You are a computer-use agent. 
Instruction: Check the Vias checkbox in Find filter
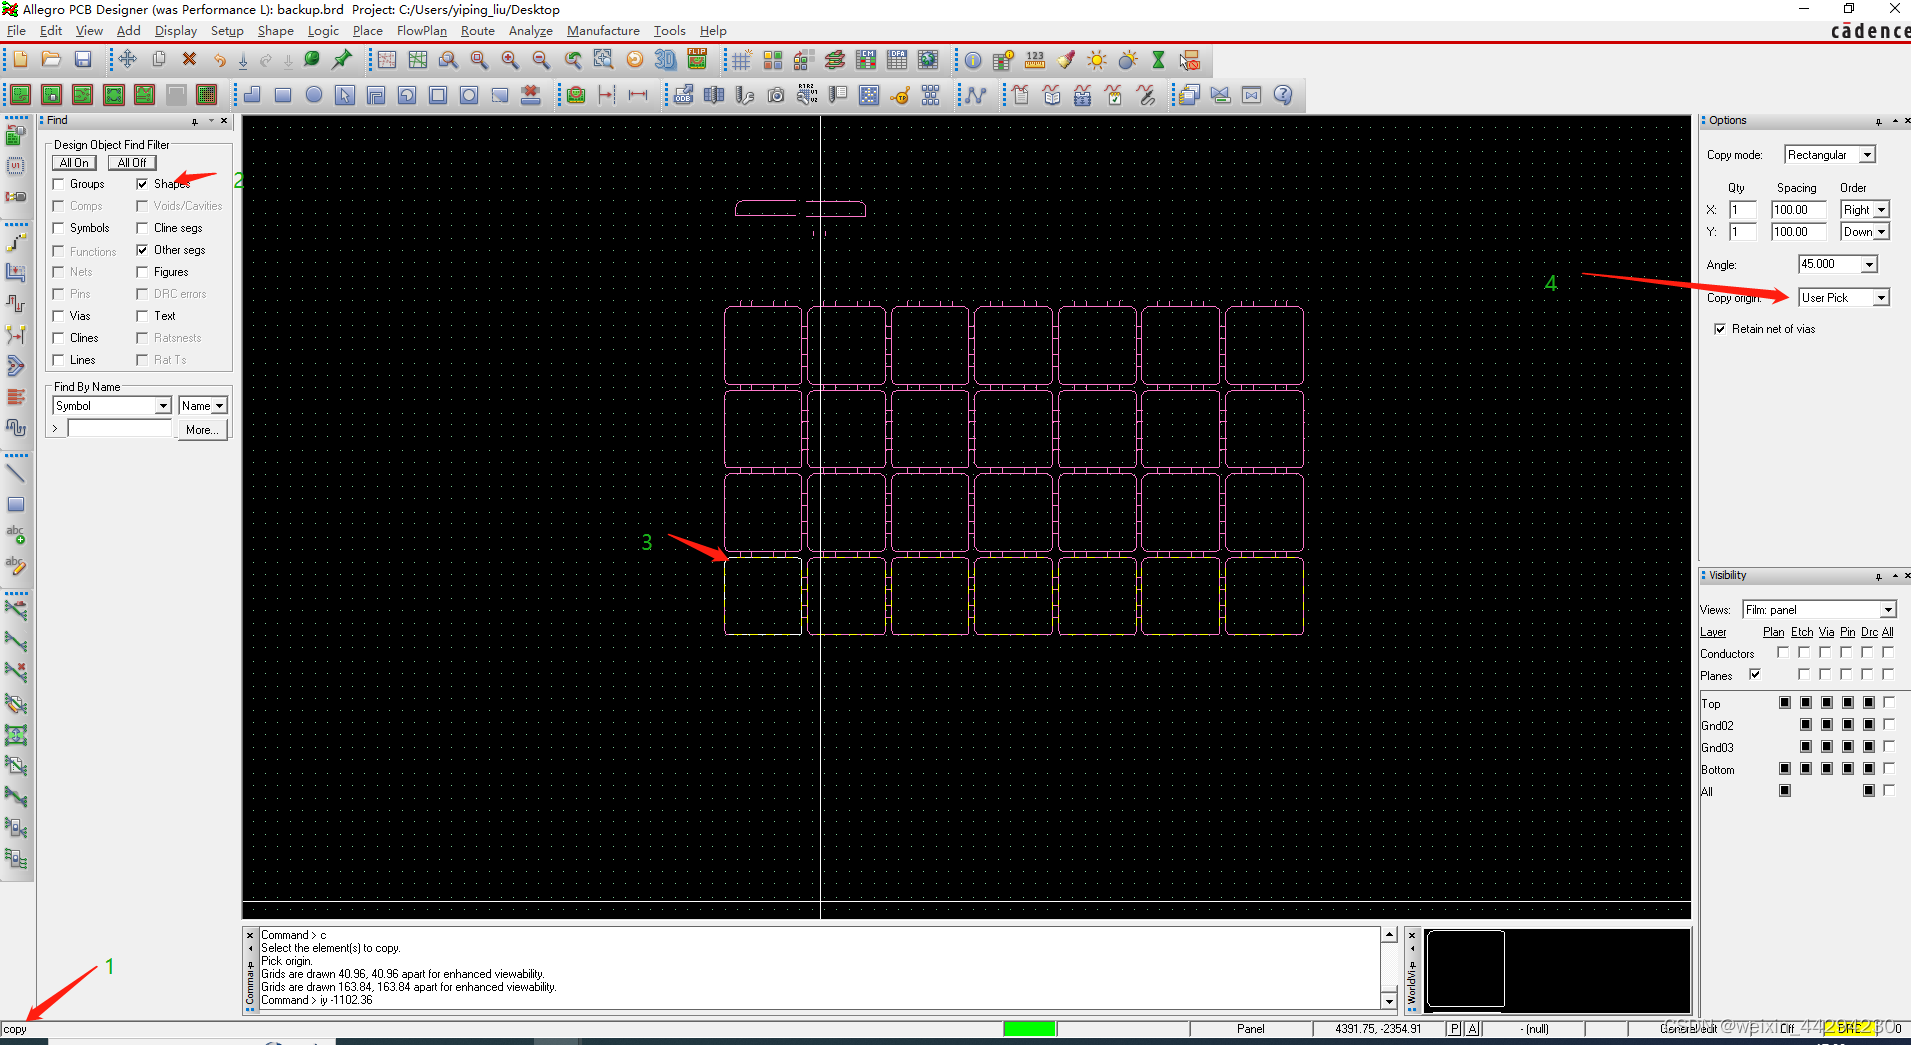pos(58,316)
